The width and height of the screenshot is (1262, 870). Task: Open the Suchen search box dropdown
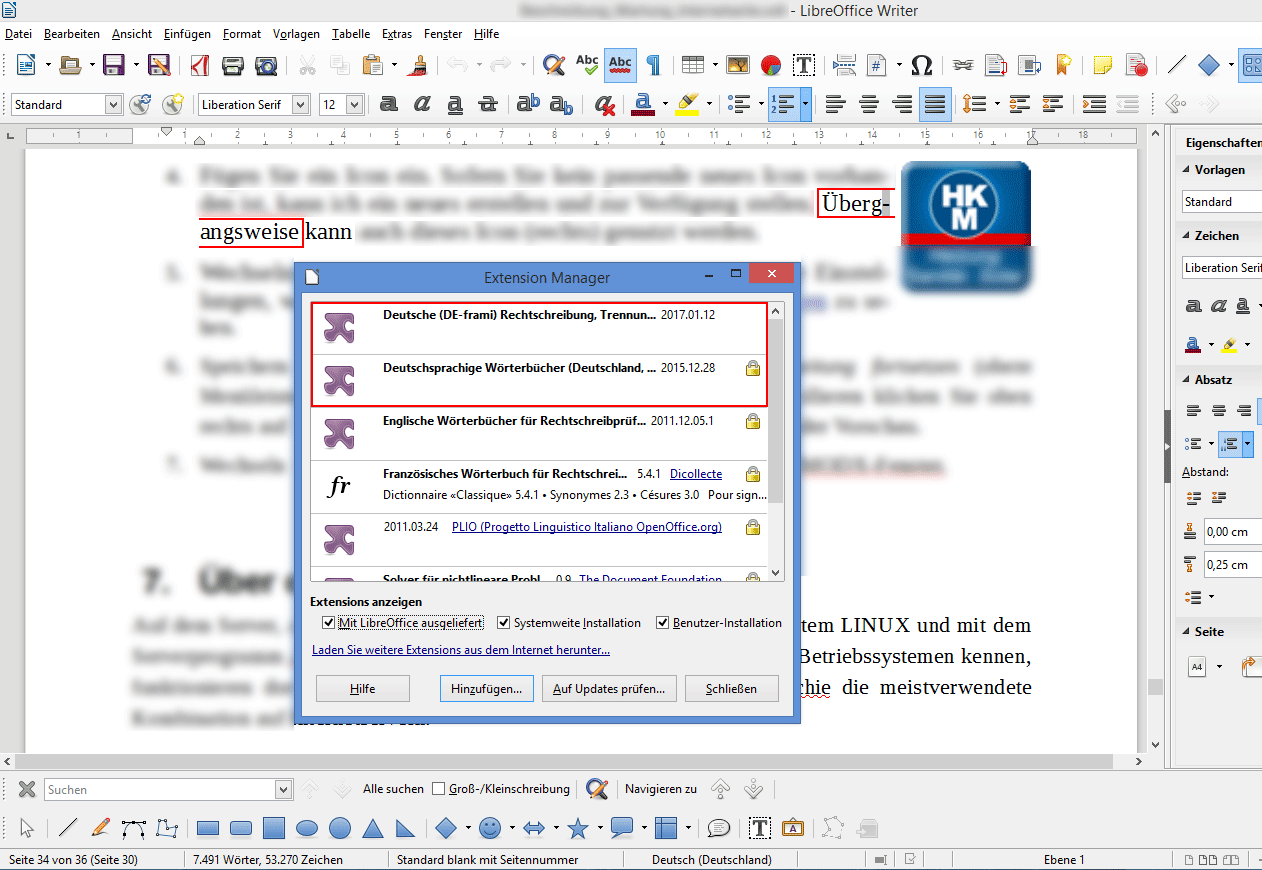(283, 790)
